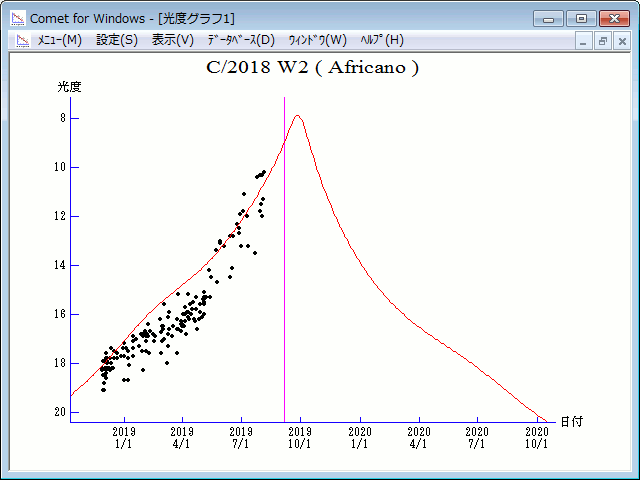Click the 日付 horizontal axis label
This screenshot has height=480, width=640.
click(571, 422)
